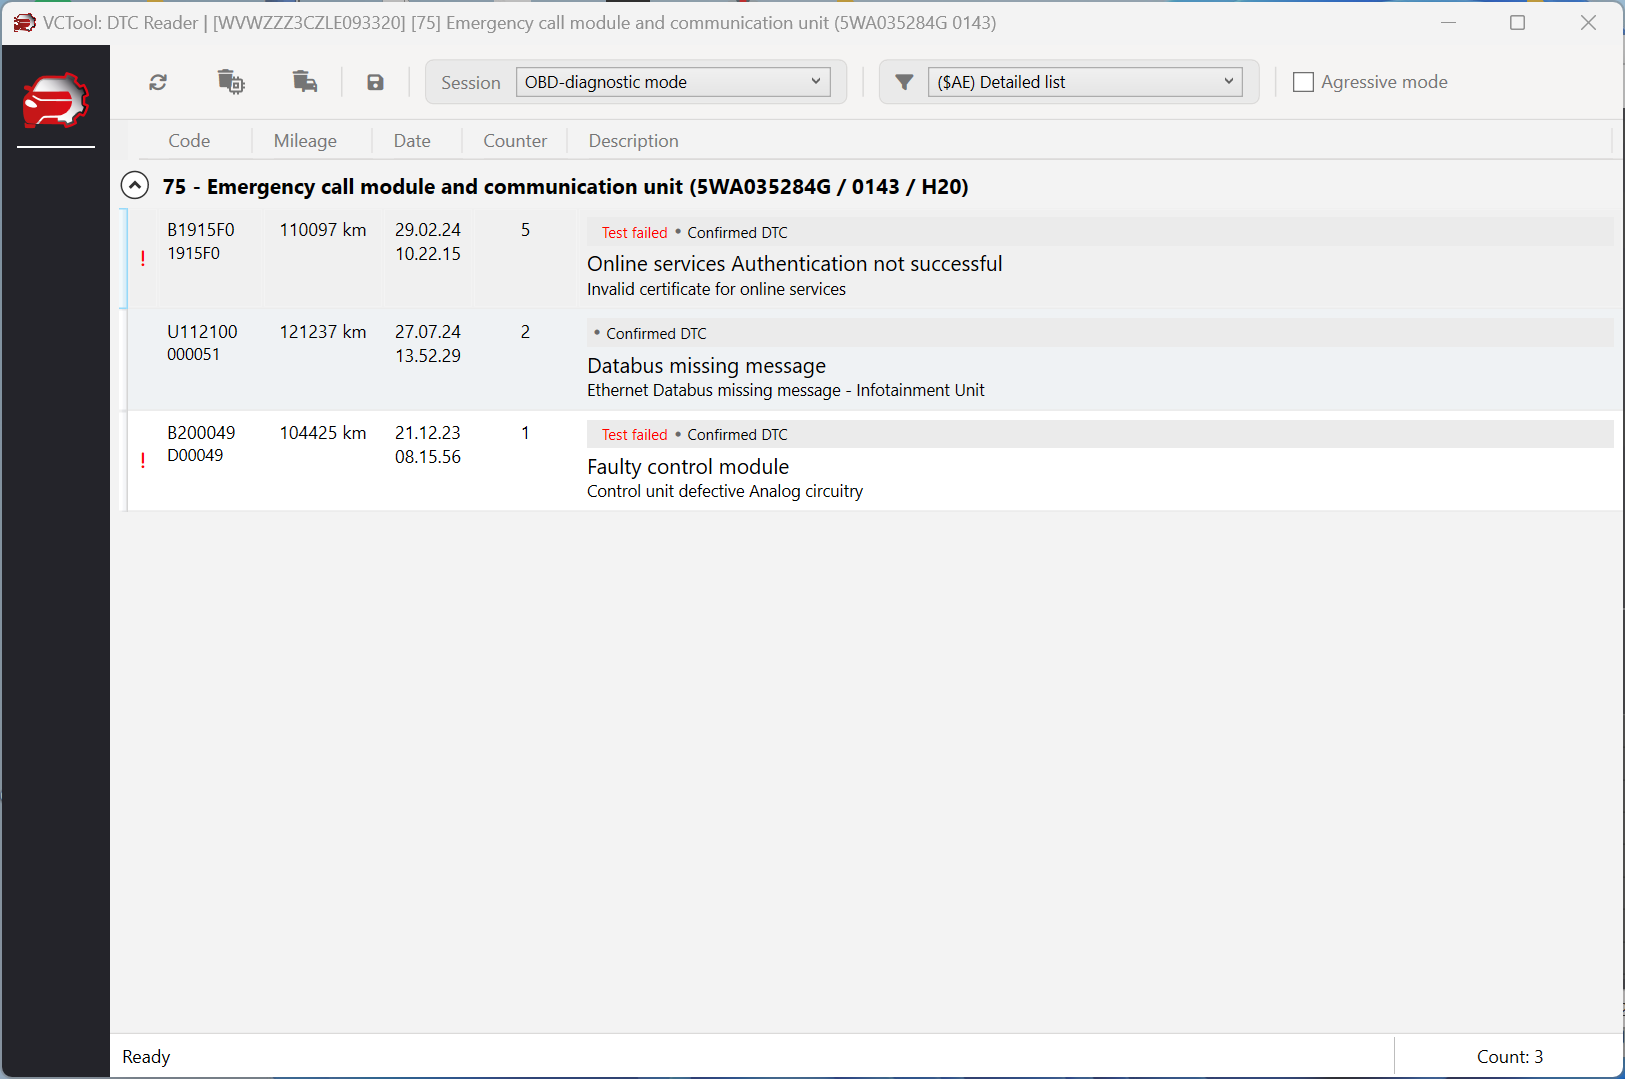This screenshot has width=1625, height=1079.
Task: Click the refresh DTC list icon
Action: click(x=158, y=82)
